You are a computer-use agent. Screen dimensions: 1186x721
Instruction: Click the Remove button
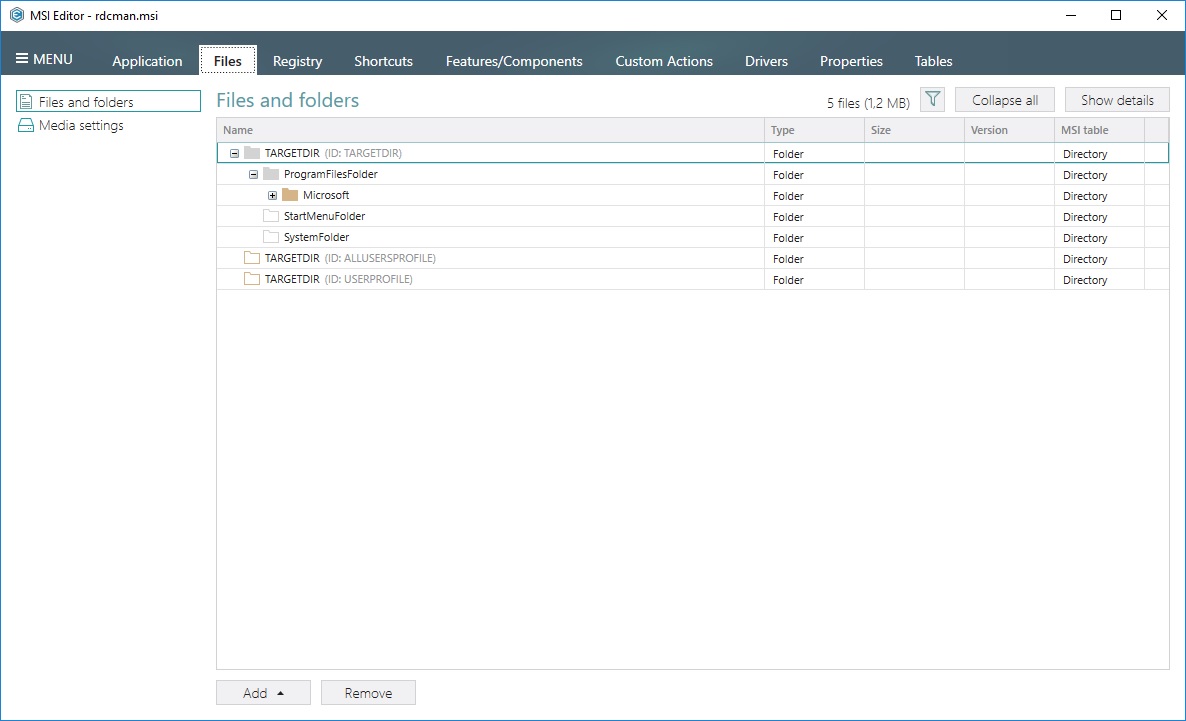368,693
